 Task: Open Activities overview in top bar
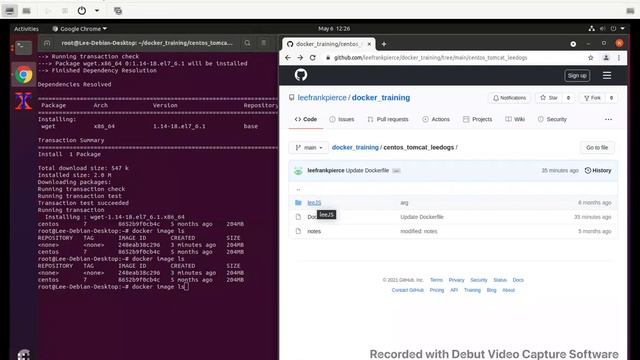[x=26, y=29]
